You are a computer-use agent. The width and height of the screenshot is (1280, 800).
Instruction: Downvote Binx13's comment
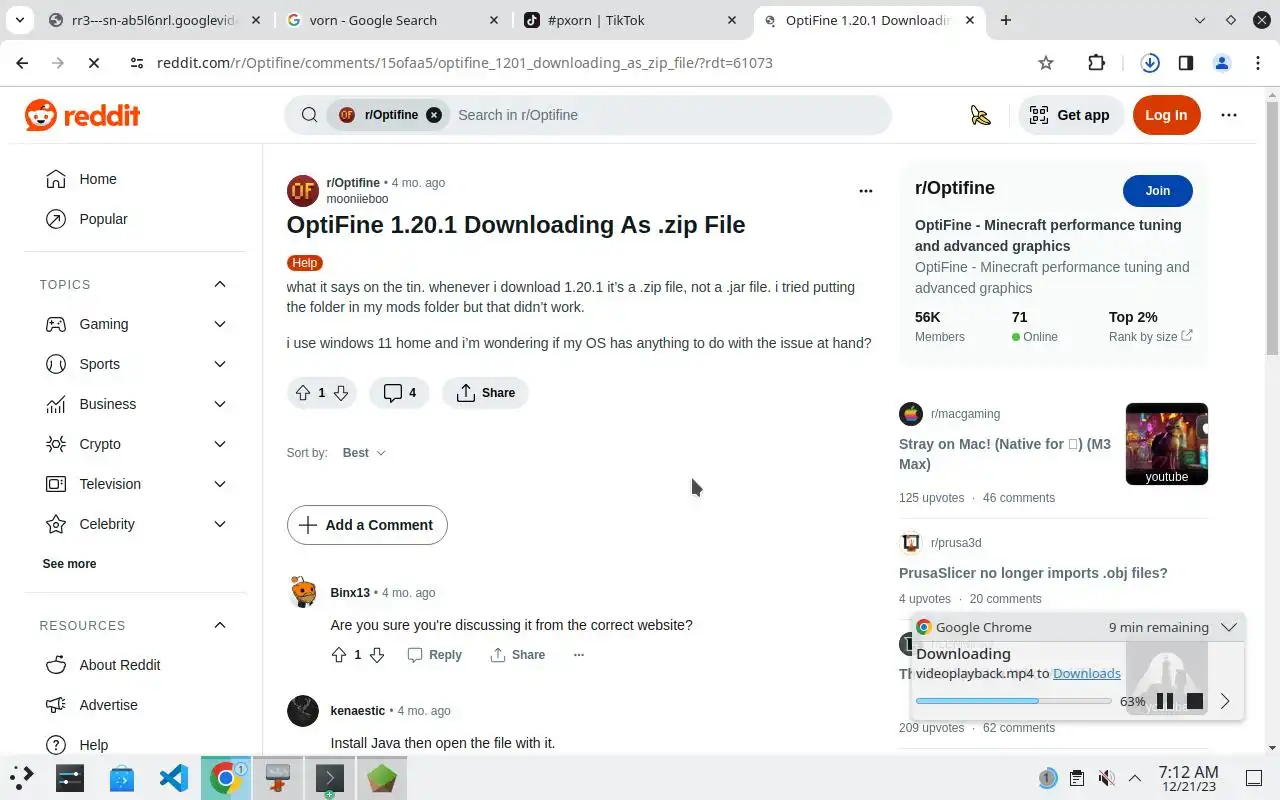click(x=376, y=655)
